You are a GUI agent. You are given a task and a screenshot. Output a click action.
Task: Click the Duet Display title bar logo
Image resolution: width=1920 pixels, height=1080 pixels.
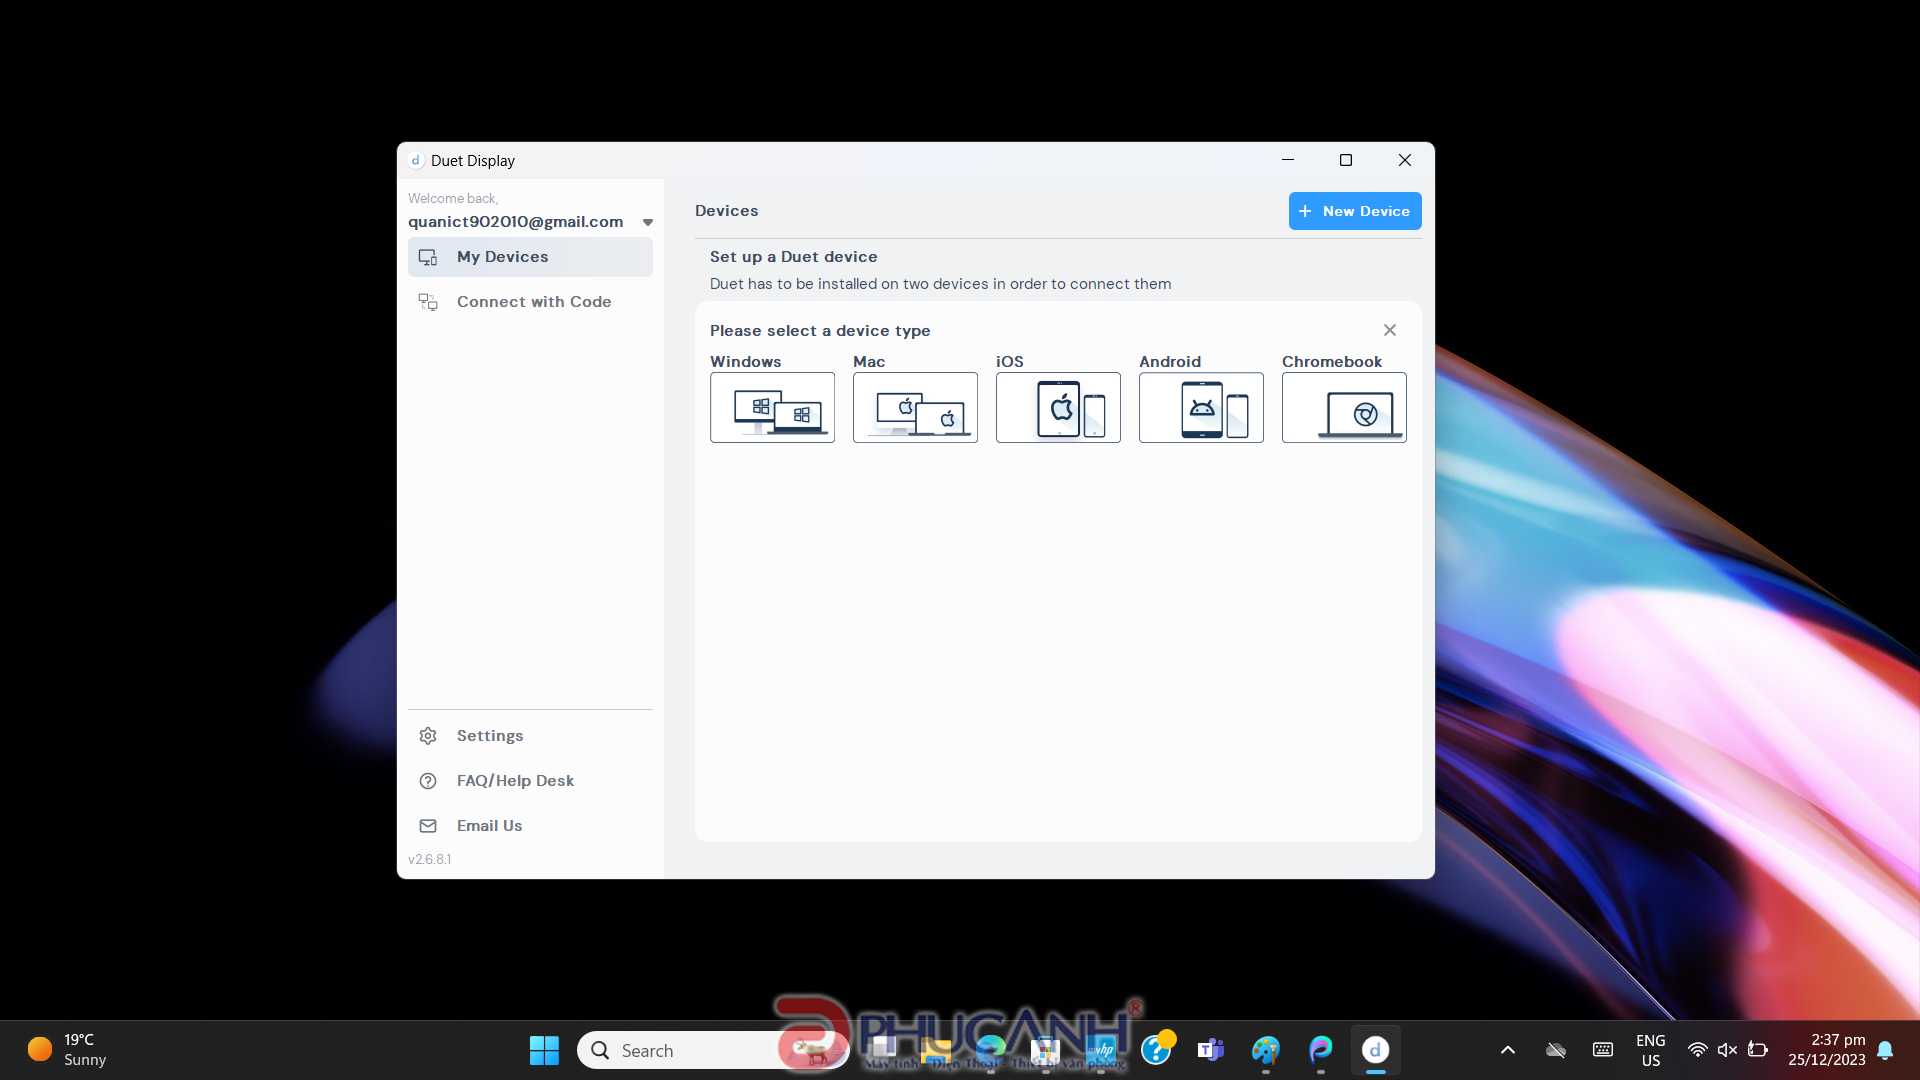[415, 160]
